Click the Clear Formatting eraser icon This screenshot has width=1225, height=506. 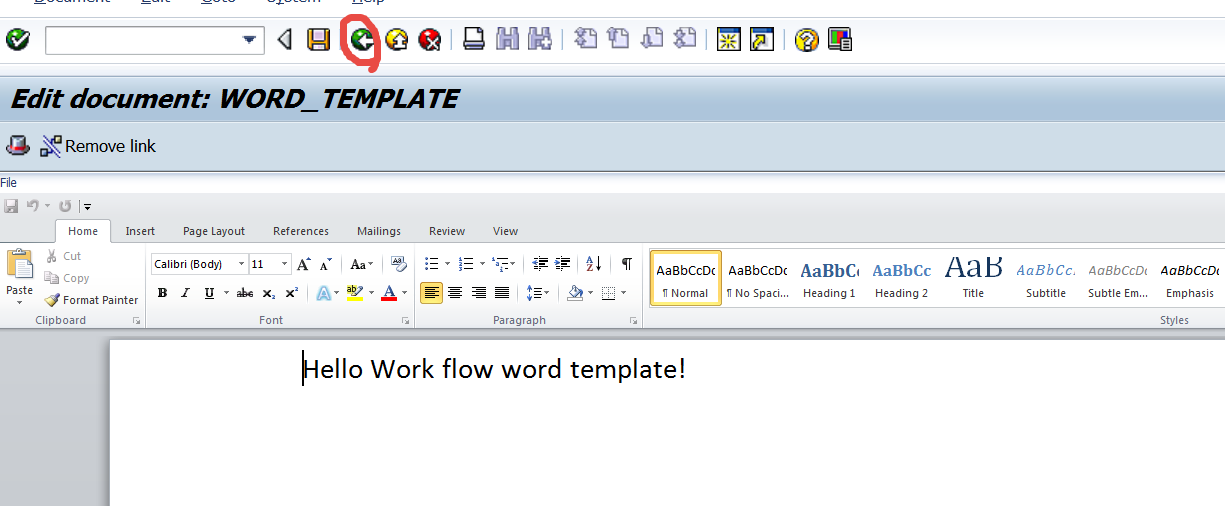pos(399,264)
